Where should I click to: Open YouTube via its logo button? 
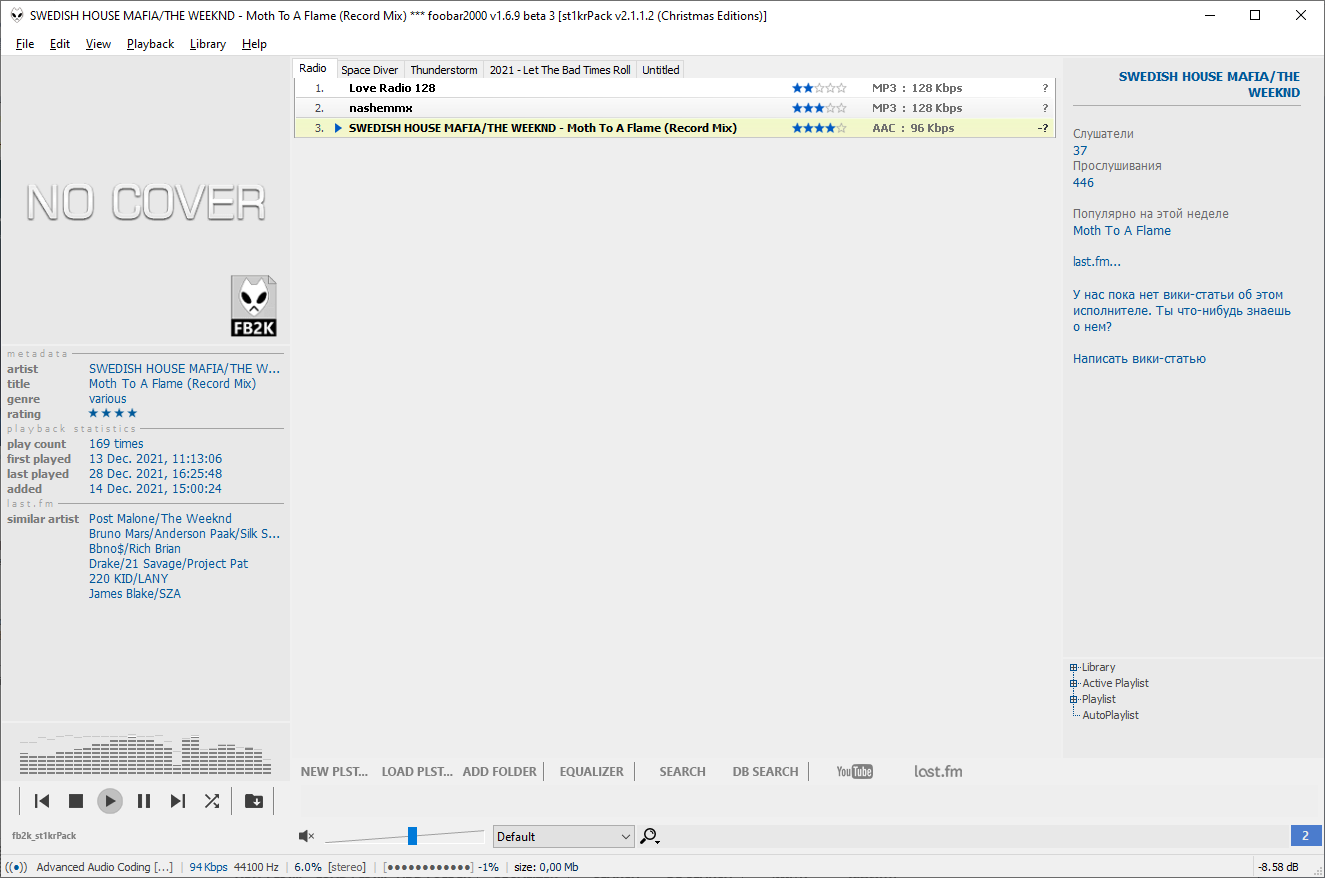click(x=855, y=771)
